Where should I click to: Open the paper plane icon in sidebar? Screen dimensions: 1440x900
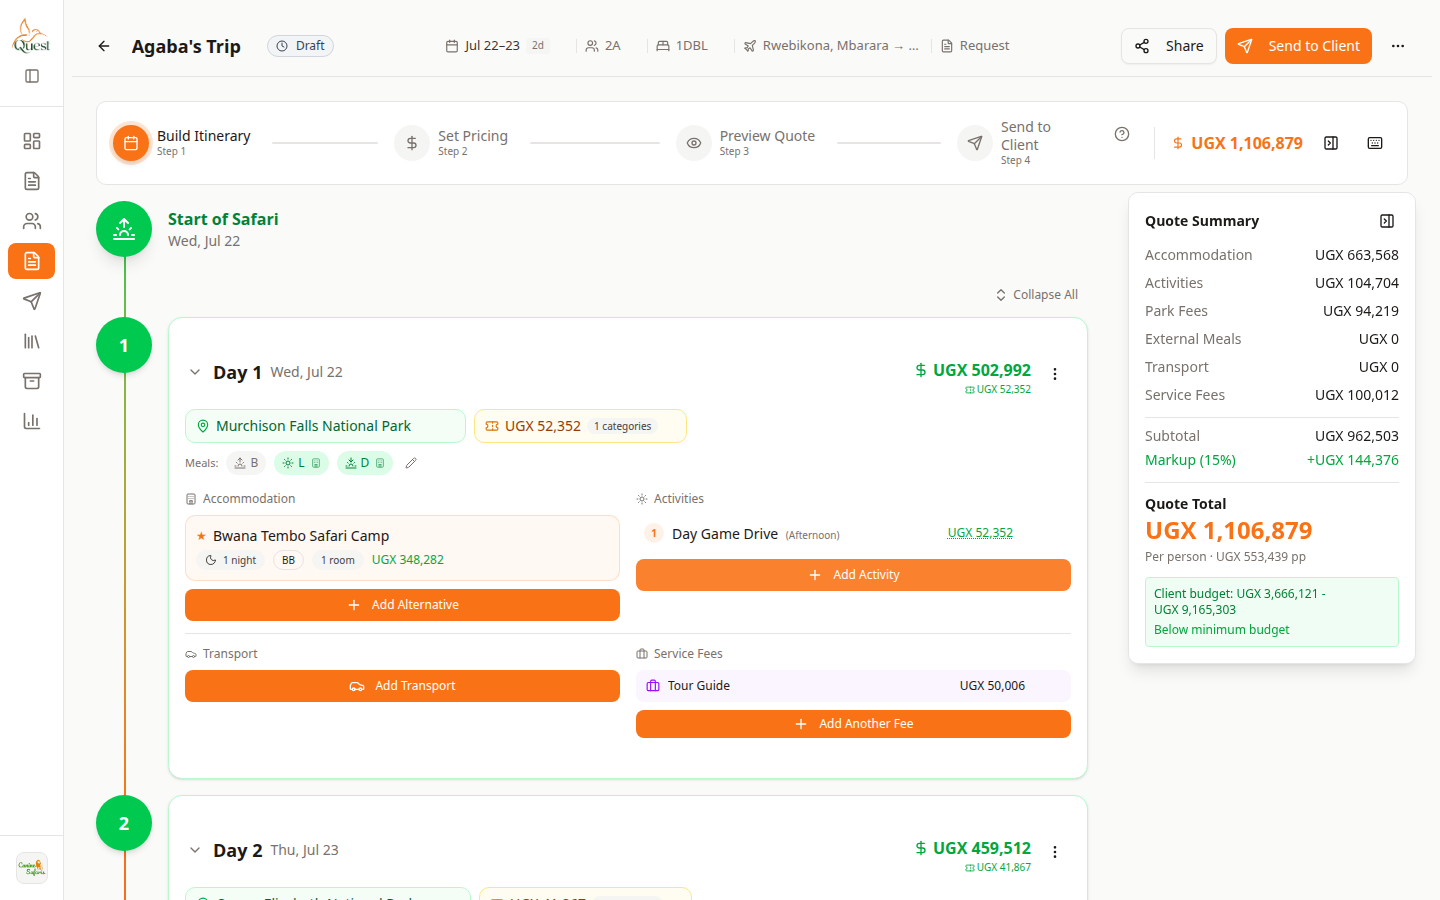click(x=32, y=301)
